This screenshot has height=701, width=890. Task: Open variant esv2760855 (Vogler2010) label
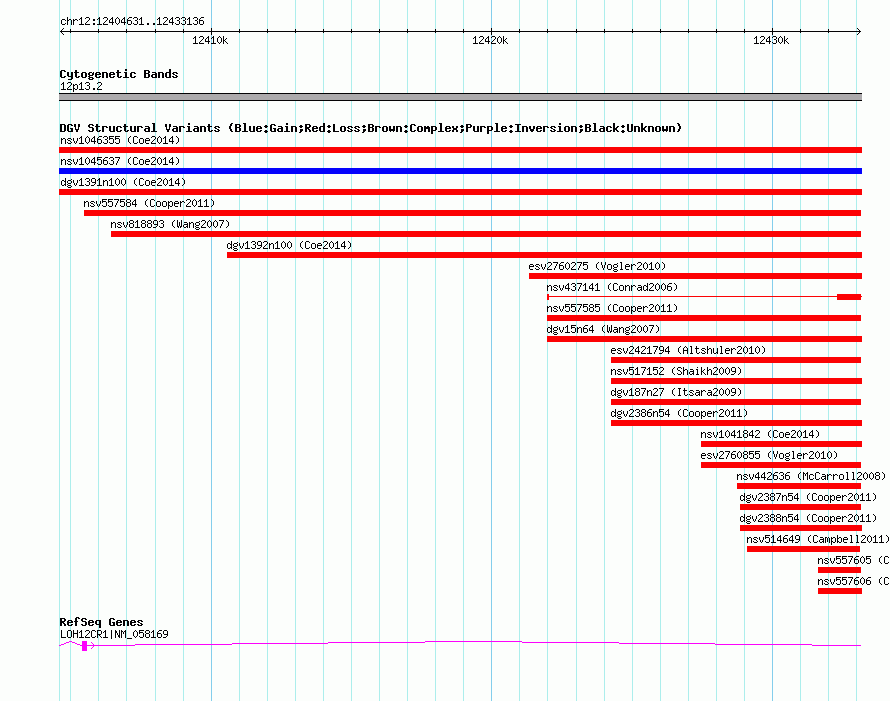pyautogui.click(x=769, y=455)
